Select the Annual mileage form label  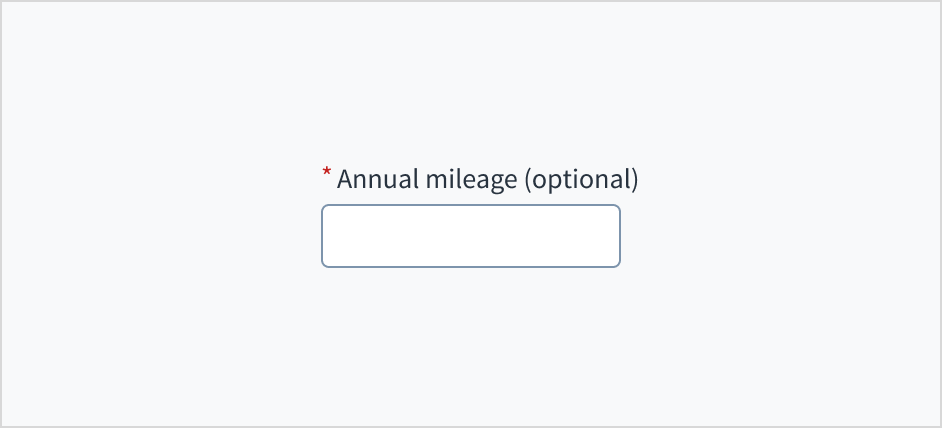click(487, 180)
